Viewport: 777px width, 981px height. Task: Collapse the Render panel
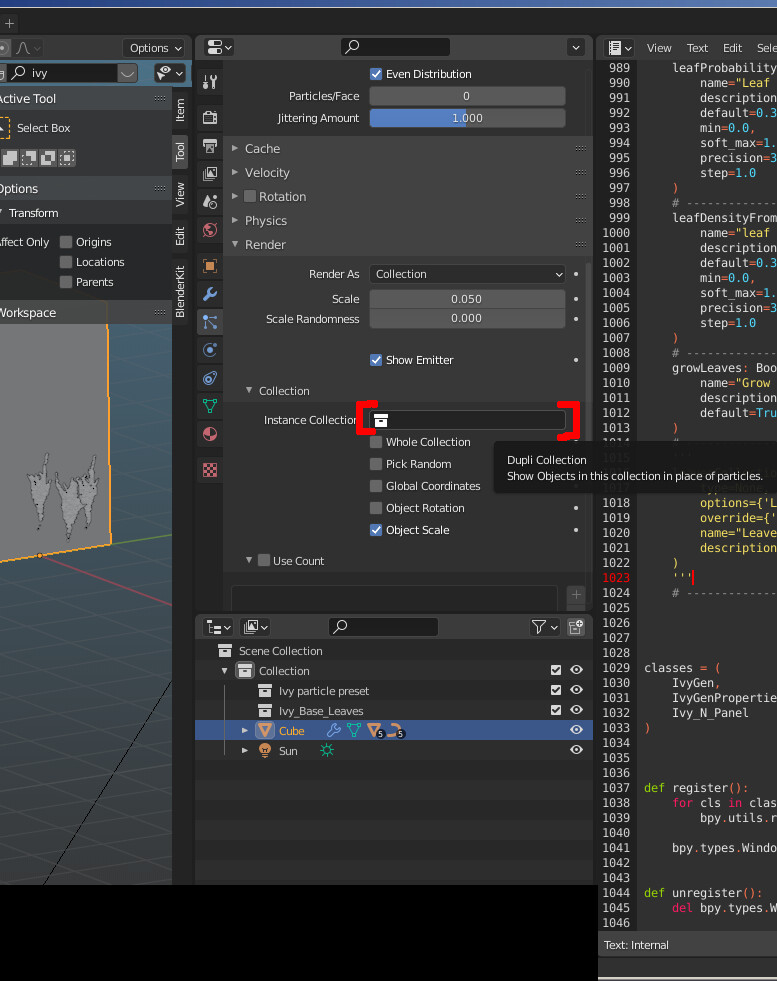point(235,244)
